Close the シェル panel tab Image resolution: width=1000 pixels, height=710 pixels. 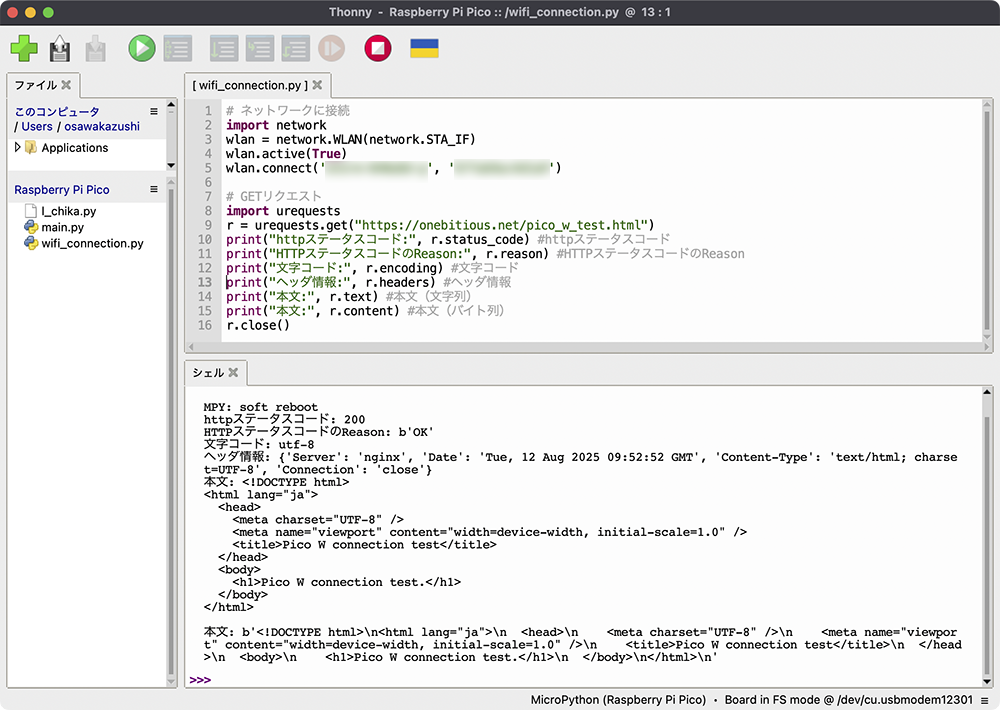click(x=233, y=373)
